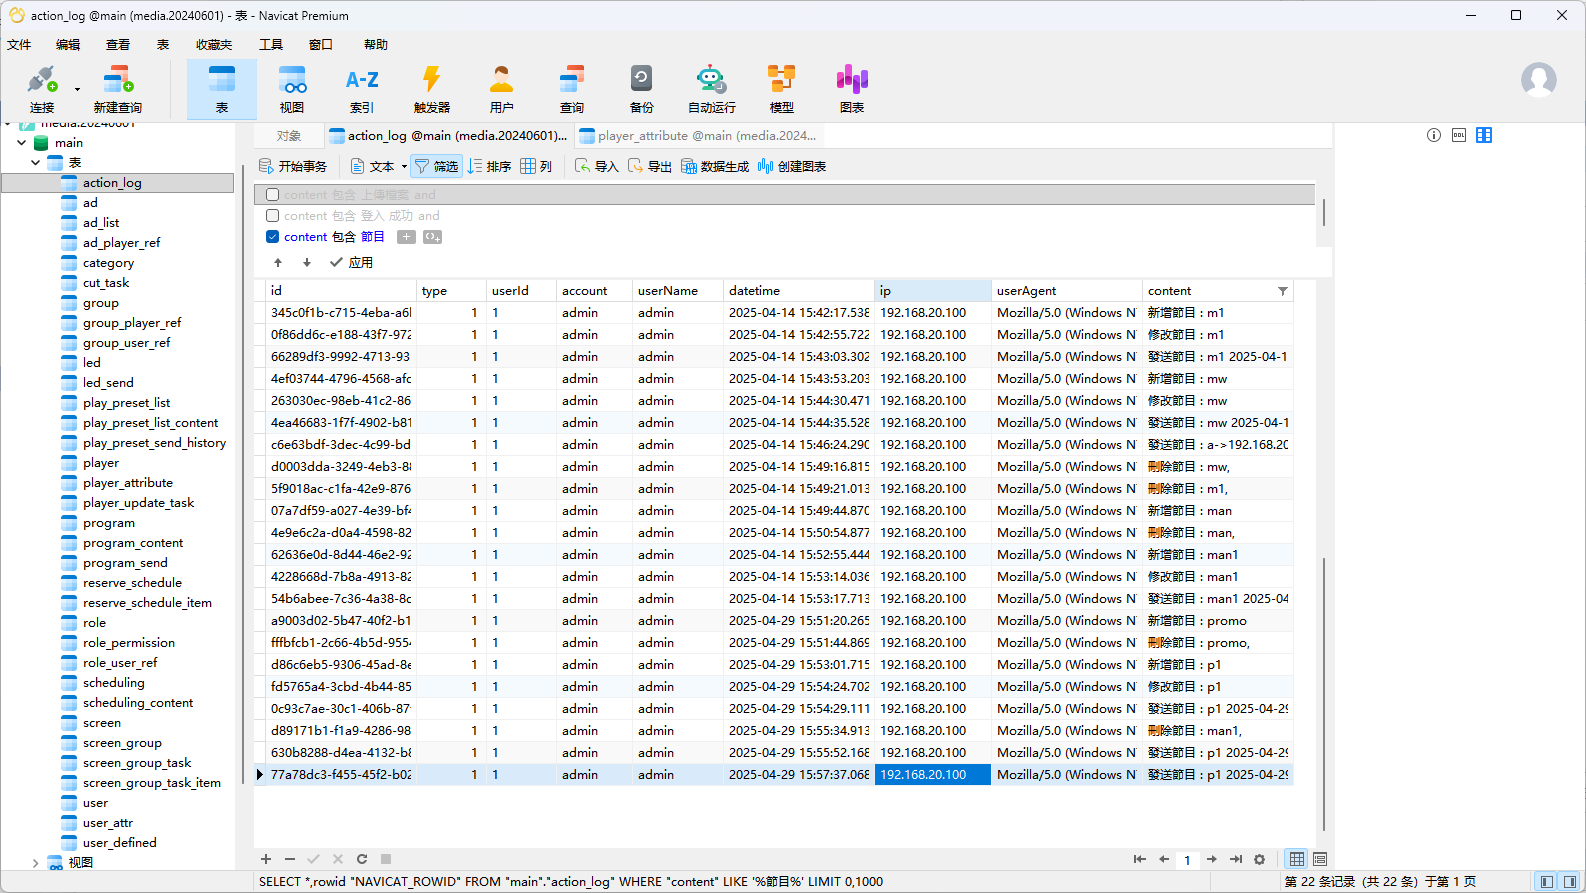Viewport: 1586px width, 893px height.
Task: Open the 模型 model toolbar icon
Action: click(782, 89)
